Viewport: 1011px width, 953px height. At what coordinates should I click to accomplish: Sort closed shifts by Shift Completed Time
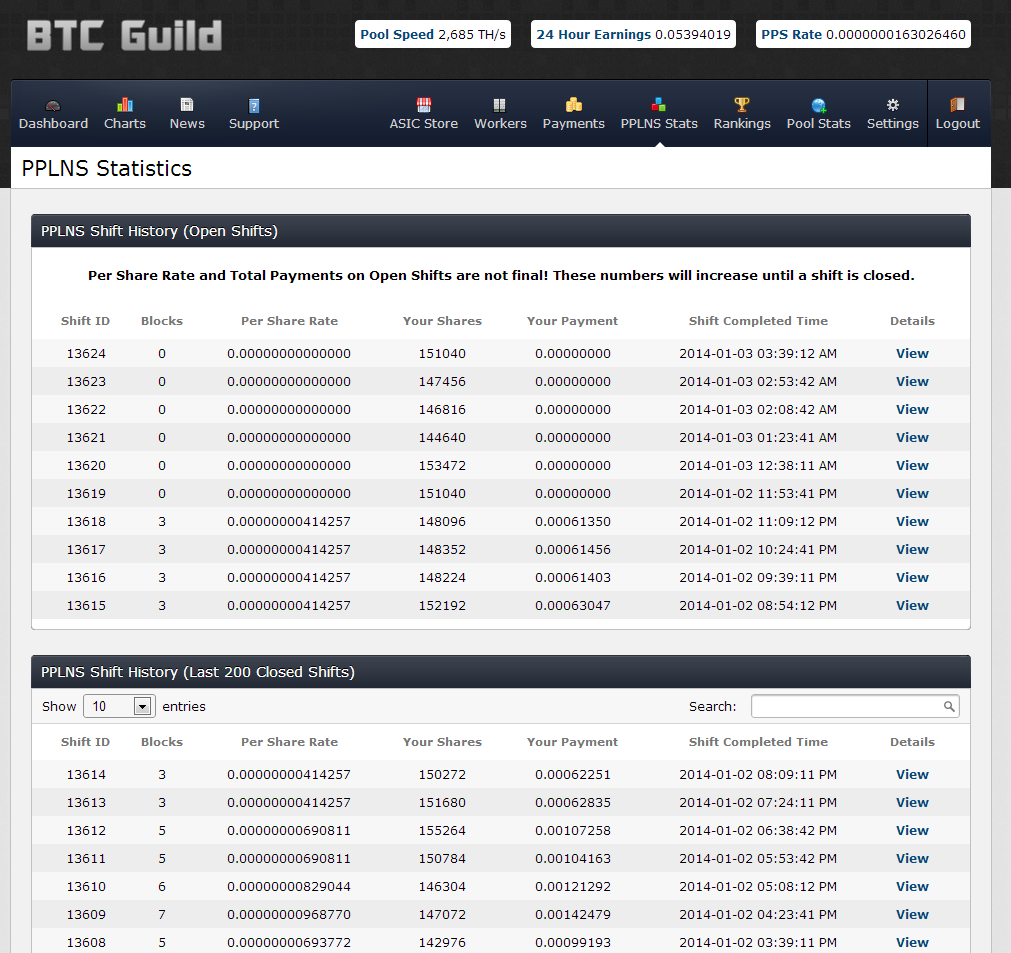point(758,742)
